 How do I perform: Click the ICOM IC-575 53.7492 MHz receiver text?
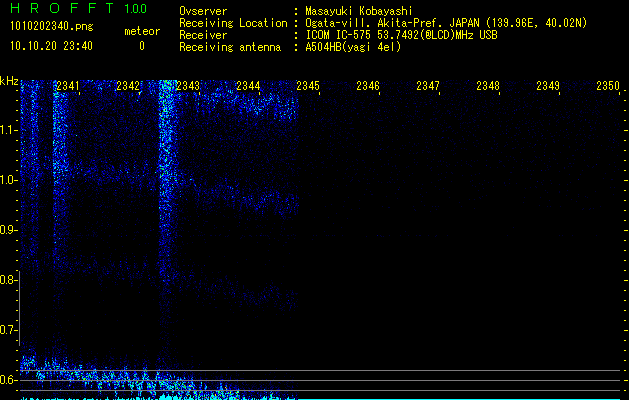point(401,35)
